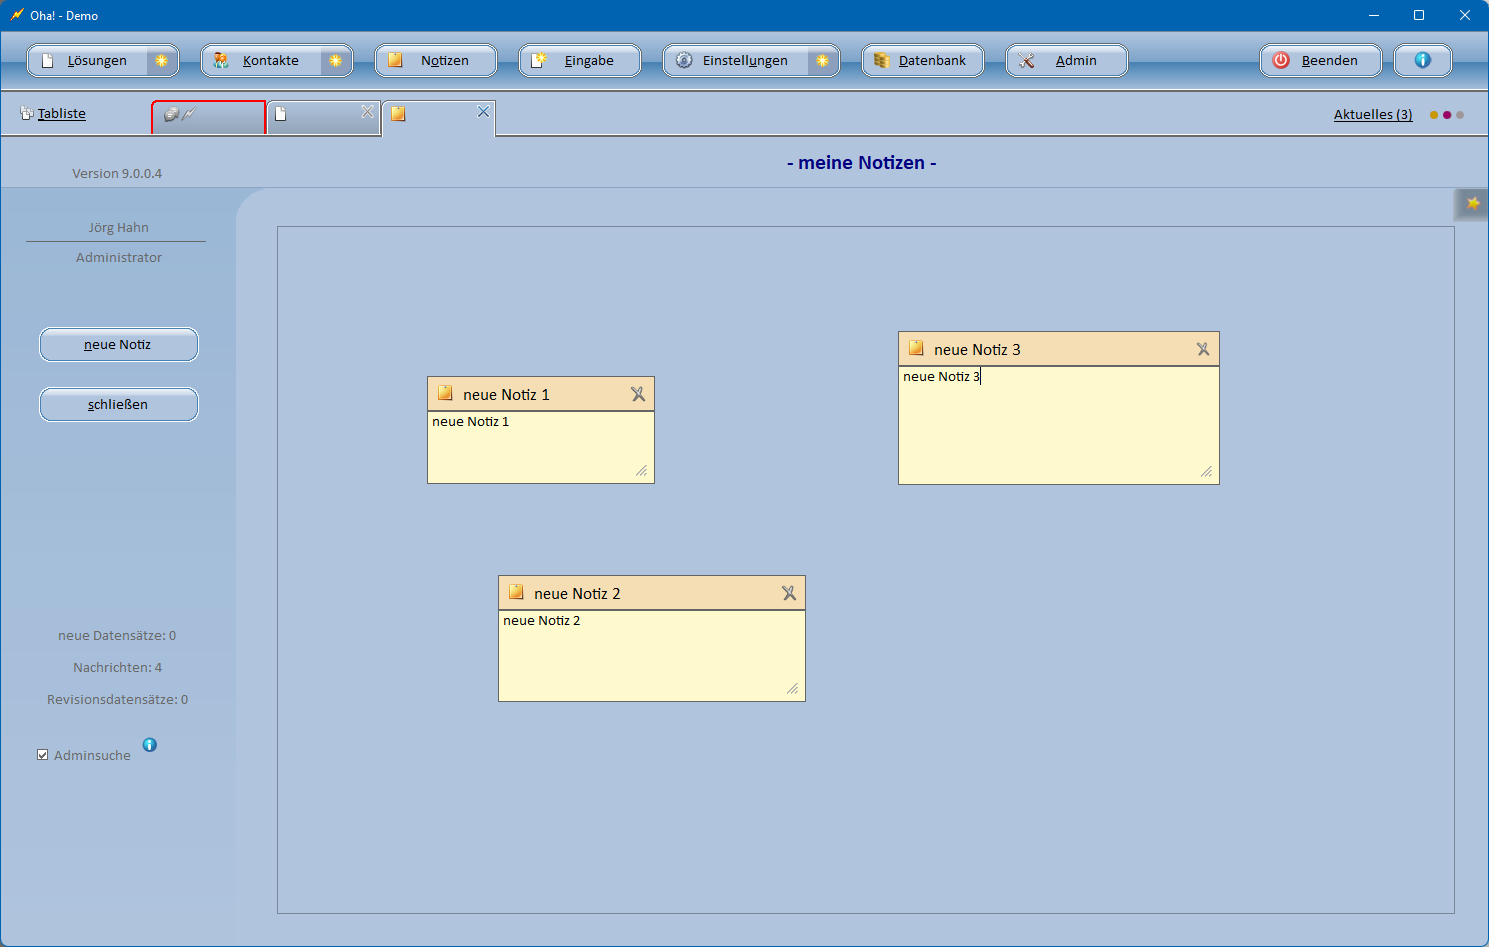Create a note with 'neue Notiz' button

click(x=118, y=345)
